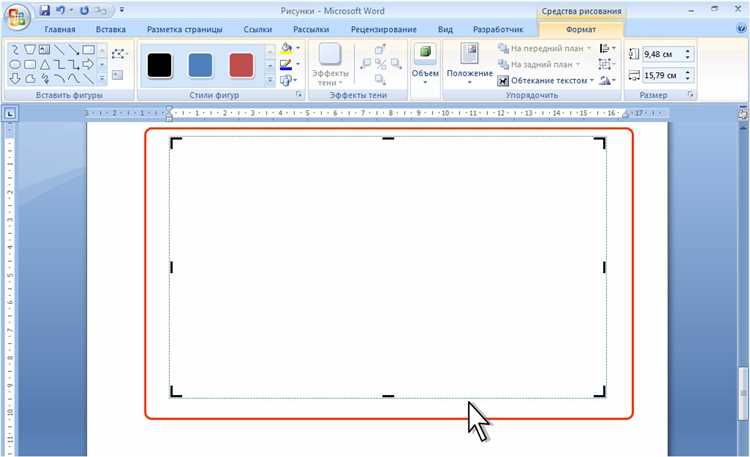The image size is (750, 457).
Task: Click the vertical scrollbar thumb
Action: pos(743,392)
